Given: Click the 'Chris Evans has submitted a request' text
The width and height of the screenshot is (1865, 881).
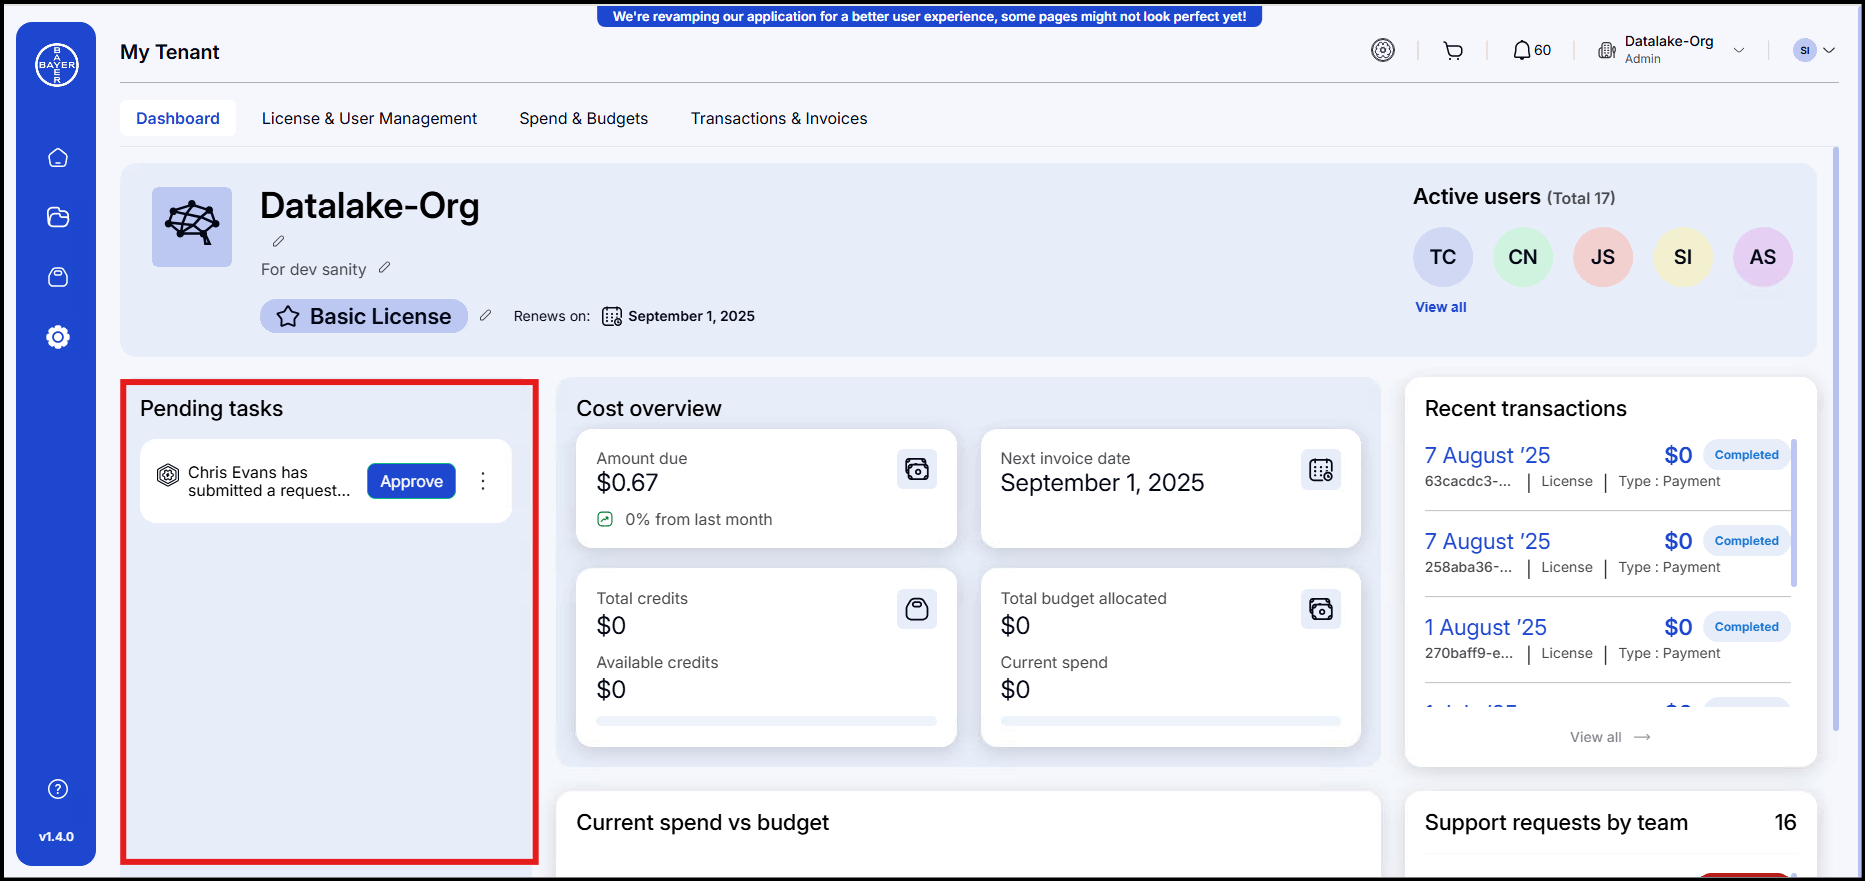Looking at the screenshot, I should 269,481.
